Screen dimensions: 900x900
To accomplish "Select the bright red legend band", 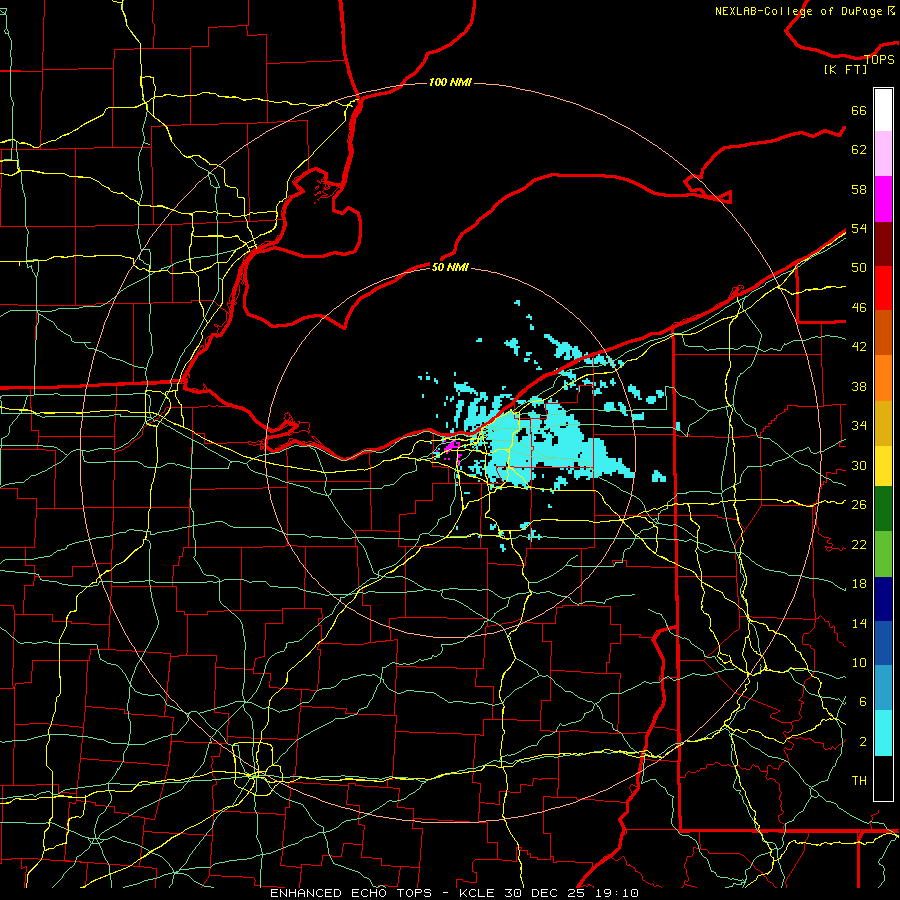I will (883, 288).
